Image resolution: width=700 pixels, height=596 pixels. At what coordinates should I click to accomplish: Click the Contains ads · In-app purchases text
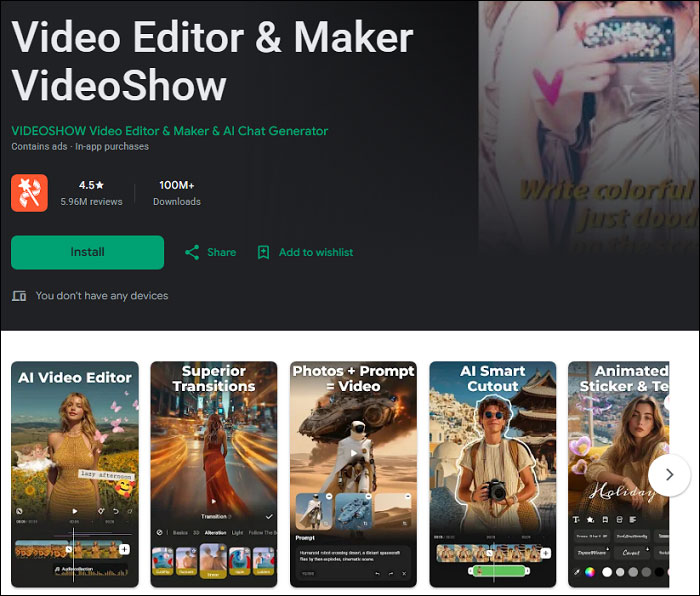coord(80,146)
